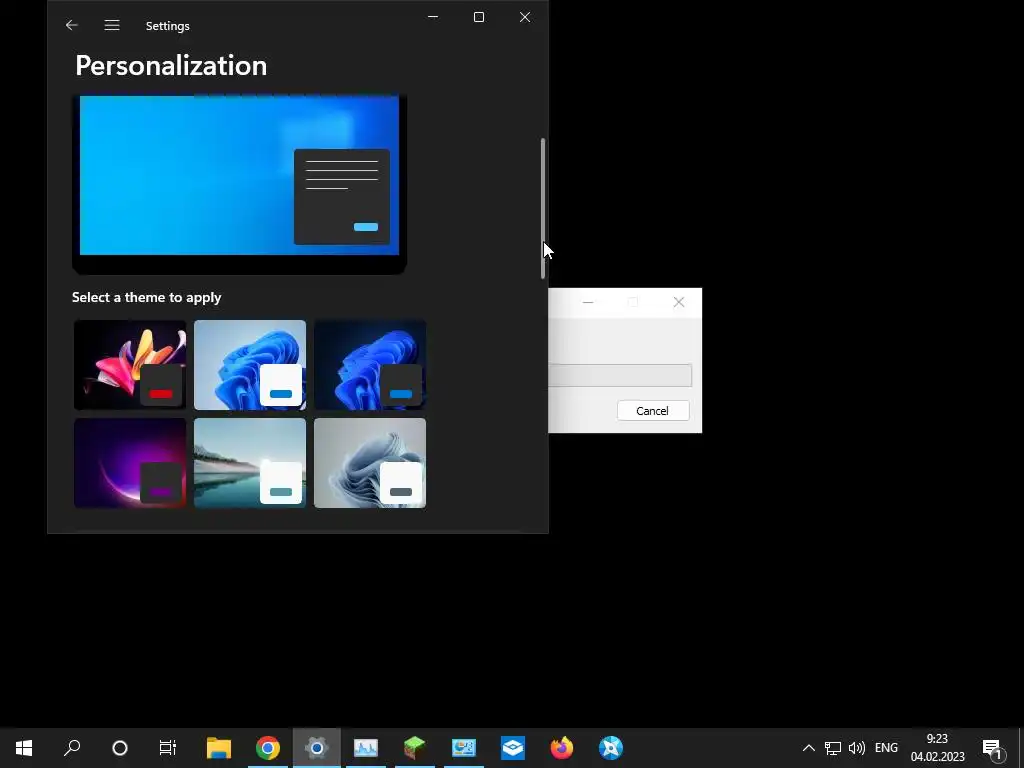
Task: Change the ENG input language
Action: [x=886, y=748]
